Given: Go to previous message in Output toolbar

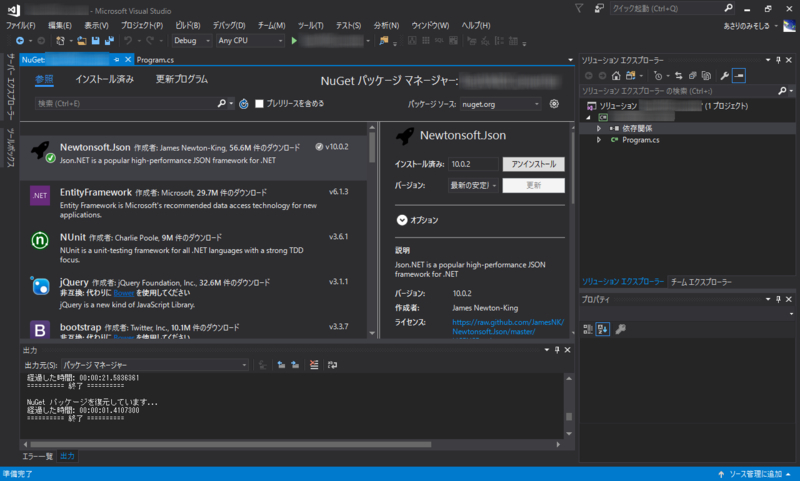Looking at the screenshot, I should pyautogui.click(x=281, y=365).
